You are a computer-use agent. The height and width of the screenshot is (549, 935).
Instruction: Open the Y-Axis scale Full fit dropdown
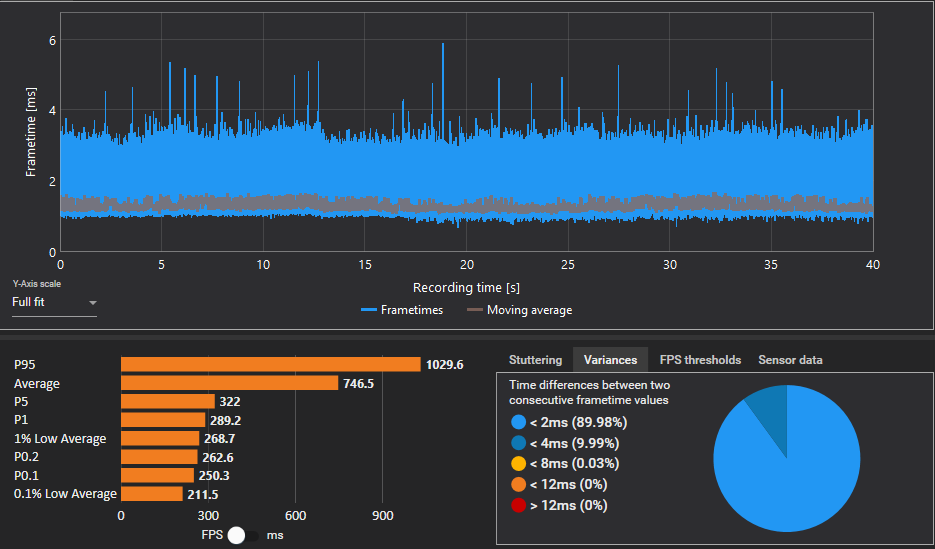pos(54,303)
